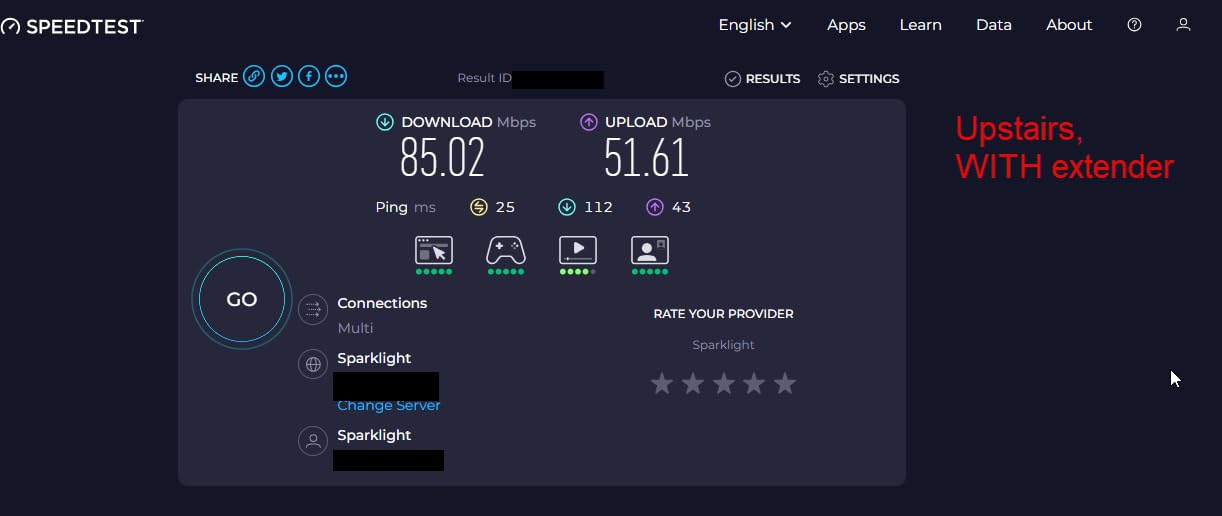Open the Apps menu

point(846,25)
